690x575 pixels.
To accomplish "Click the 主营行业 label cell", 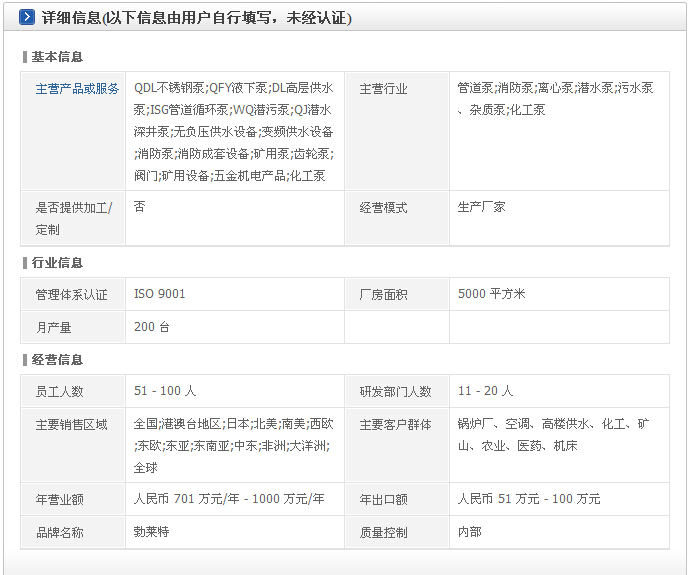I will coord(384,89).
